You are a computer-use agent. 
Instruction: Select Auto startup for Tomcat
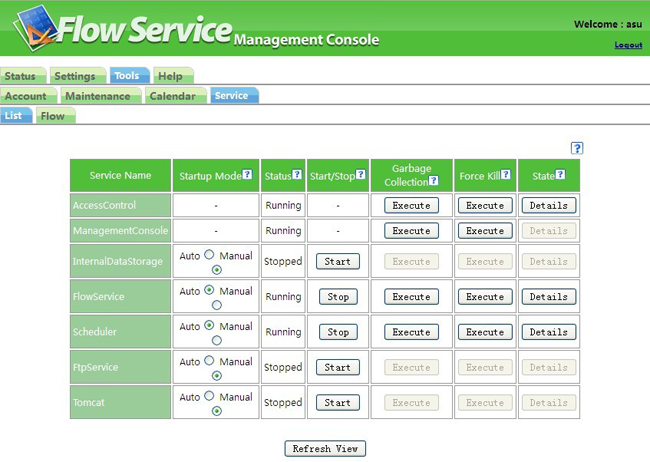click(209, 395)
